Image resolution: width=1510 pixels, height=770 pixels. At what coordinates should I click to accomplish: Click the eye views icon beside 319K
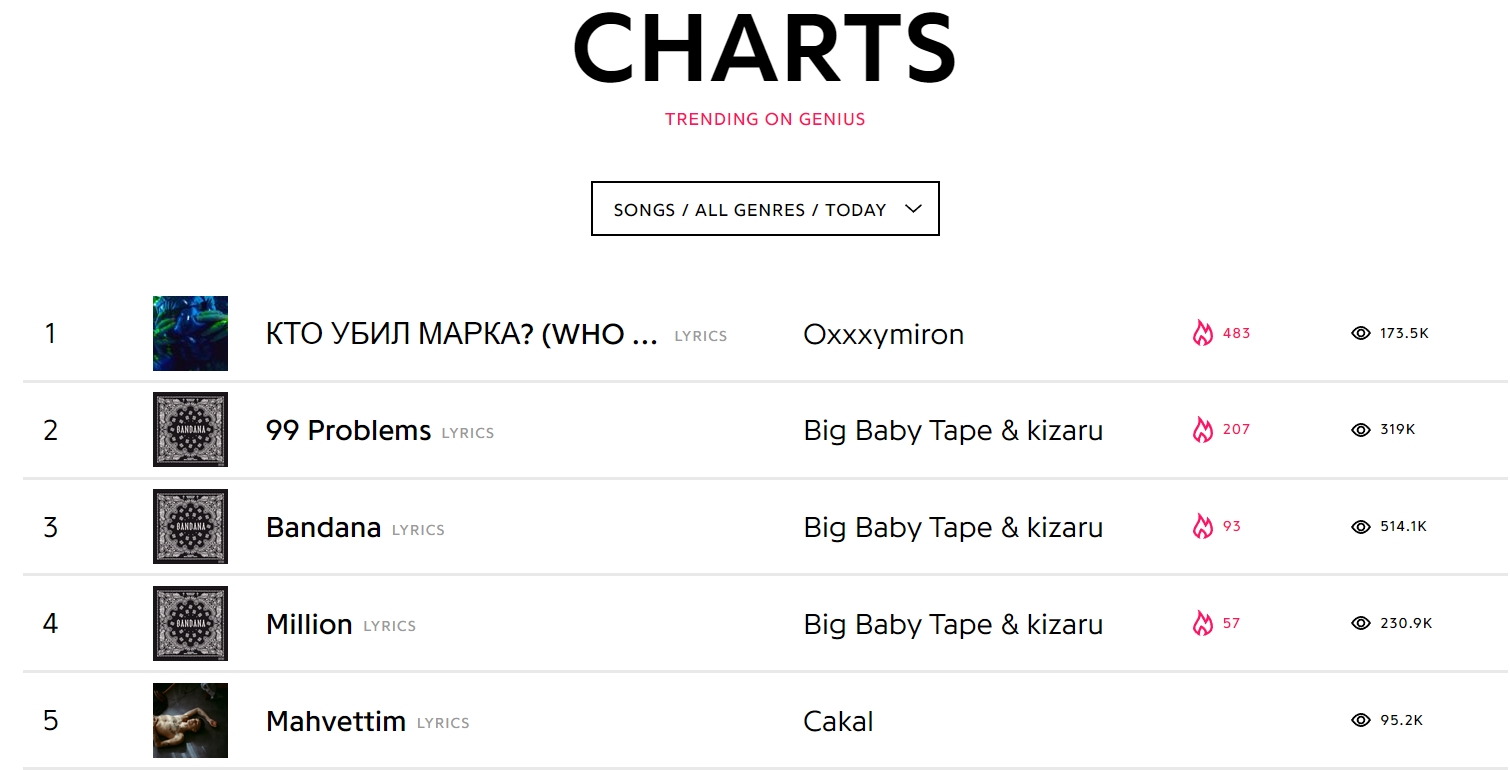coord(1360,430)
